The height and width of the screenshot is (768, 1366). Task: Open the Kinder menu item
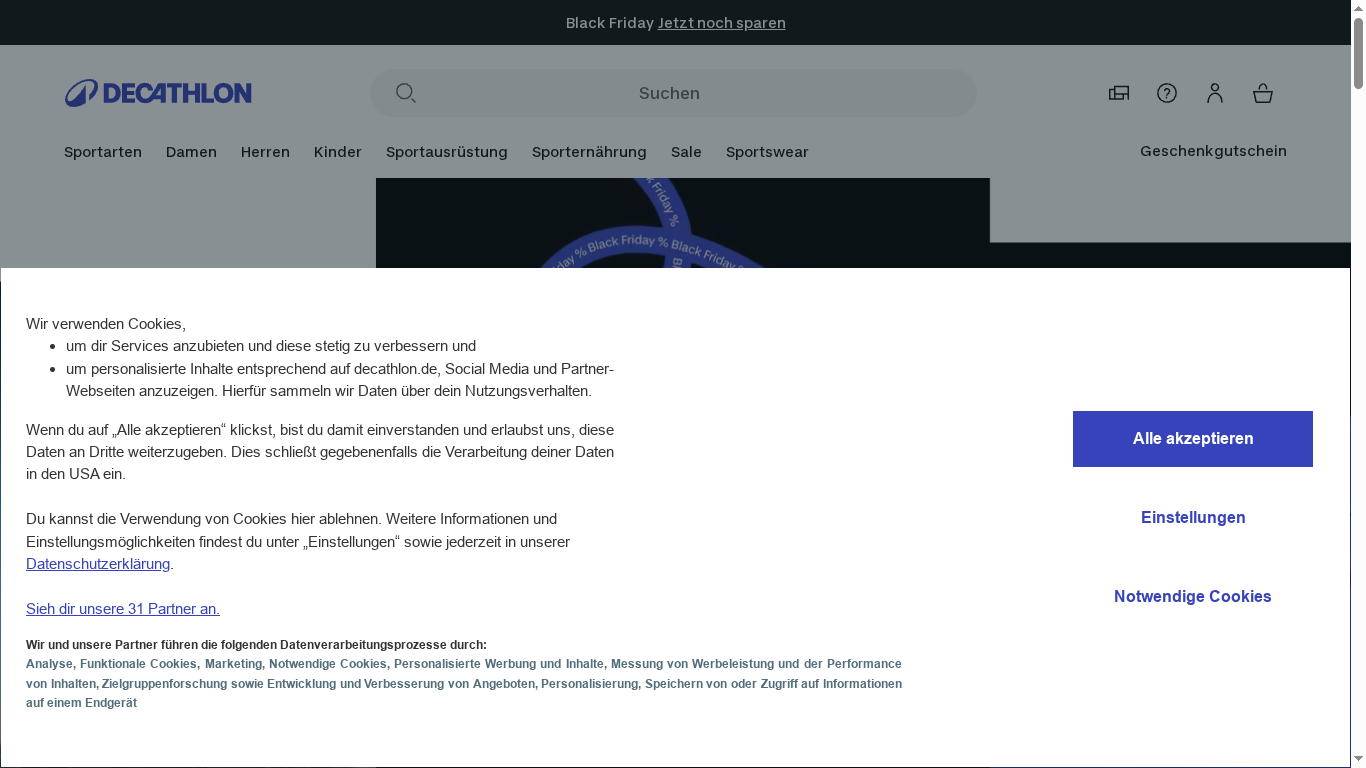point(337,152)
